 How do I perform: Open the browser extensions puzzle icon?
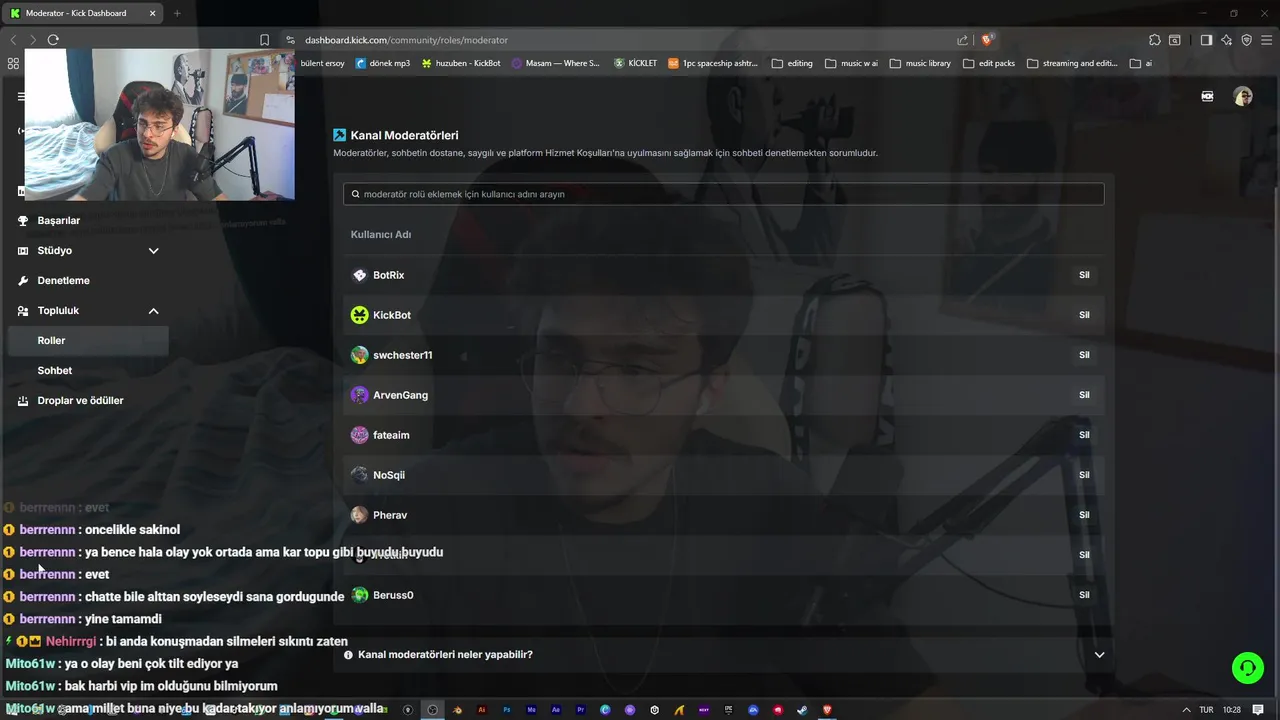[x=1155, y=40]
